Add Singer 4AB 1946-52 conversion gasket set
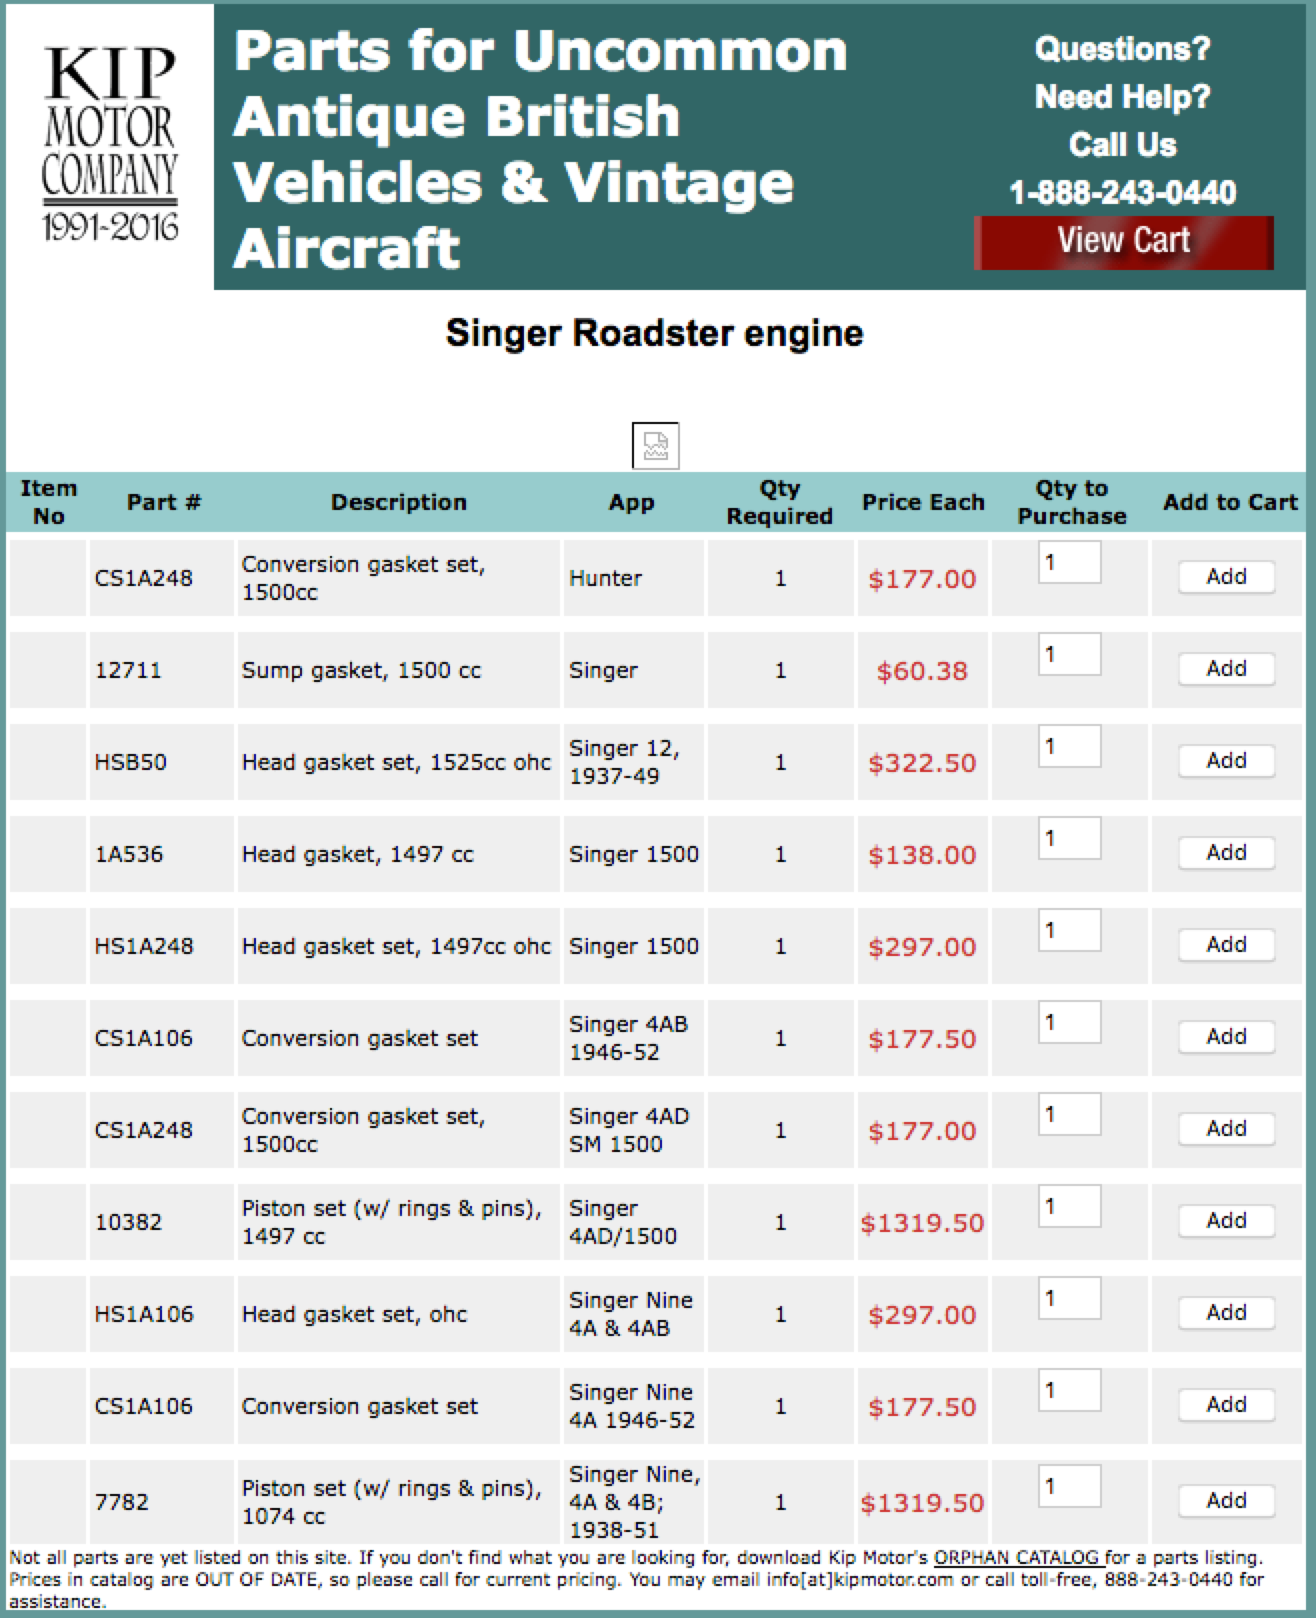This screenshot has width=1316, height=1618. (x=1226, y=1037)
